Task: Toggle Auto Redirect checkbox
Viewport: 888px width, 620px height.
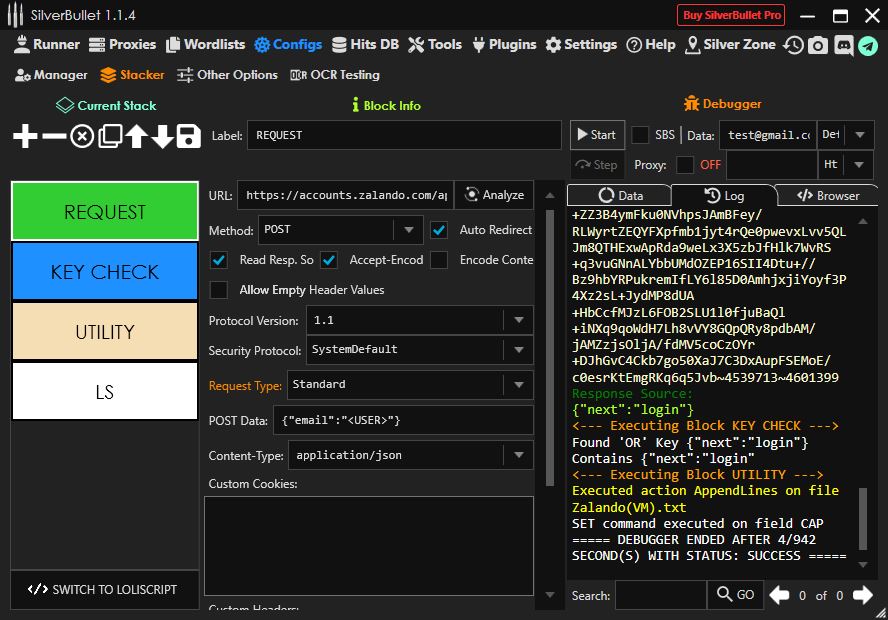Action: click(x=439, y=230)
